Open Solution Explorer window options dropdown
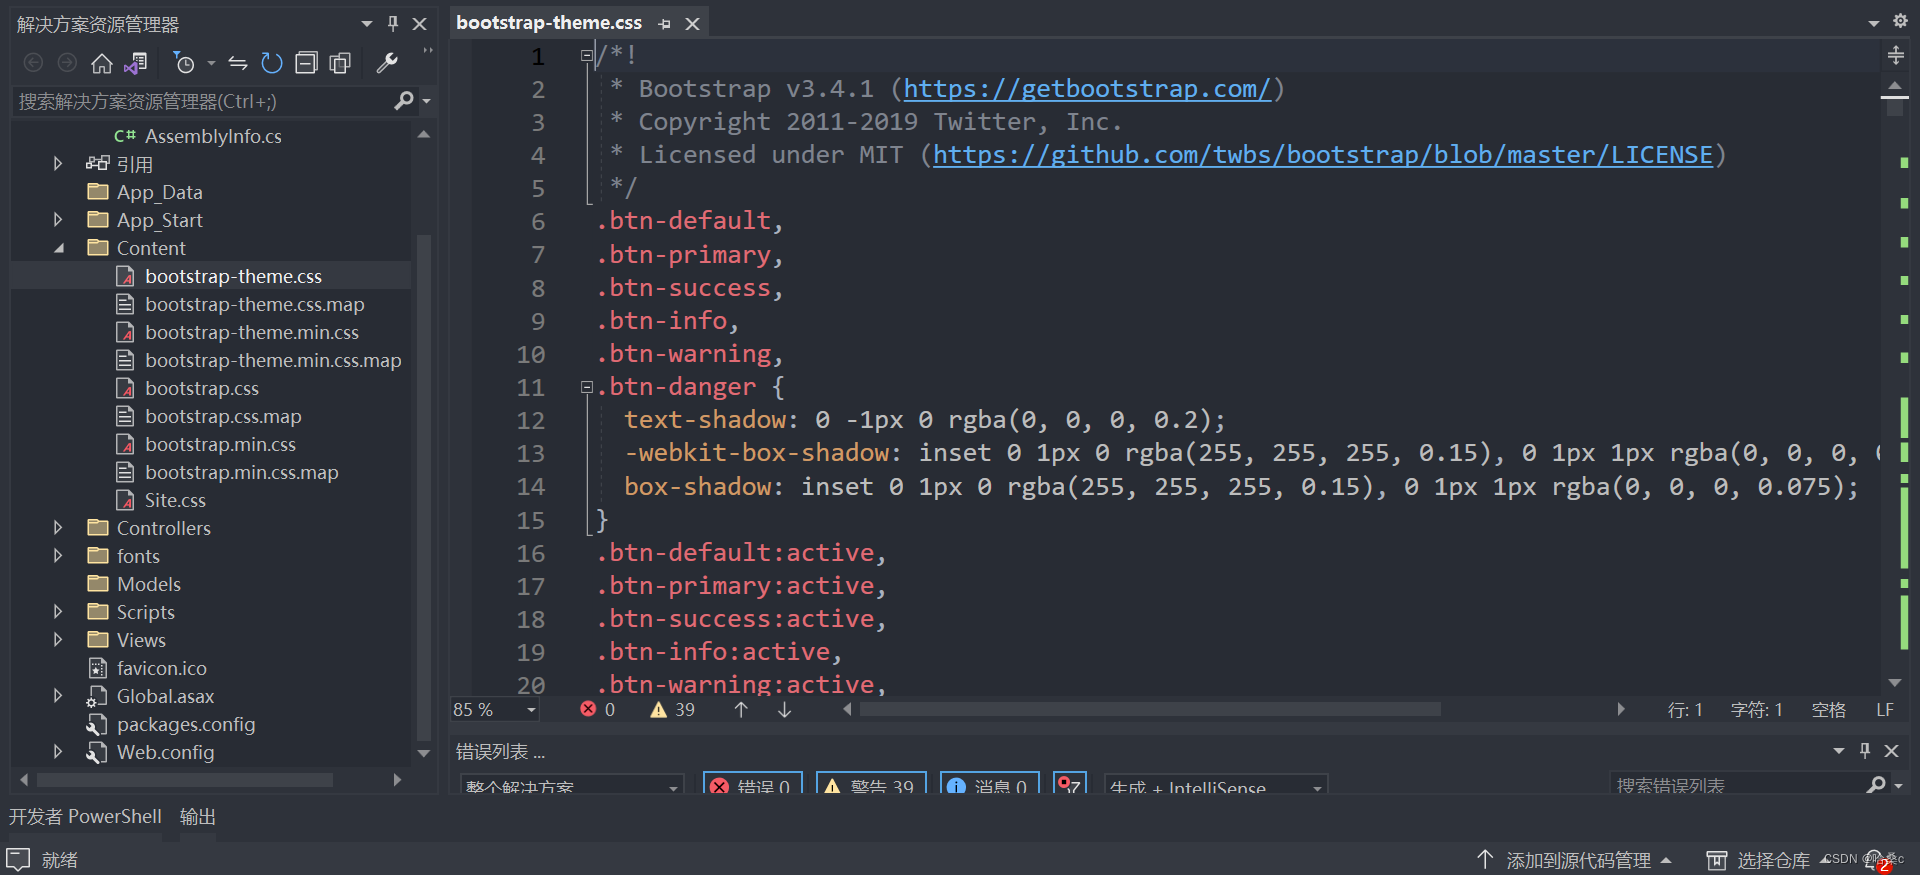Viewport: 1920px width, 875px height. tap(366, 23)
